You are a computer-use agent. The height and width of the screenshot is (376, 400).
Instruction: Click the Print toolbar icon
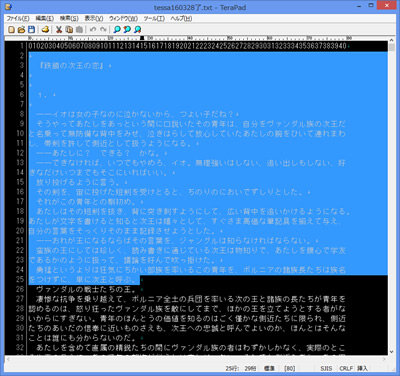click(x=45, y=29)
